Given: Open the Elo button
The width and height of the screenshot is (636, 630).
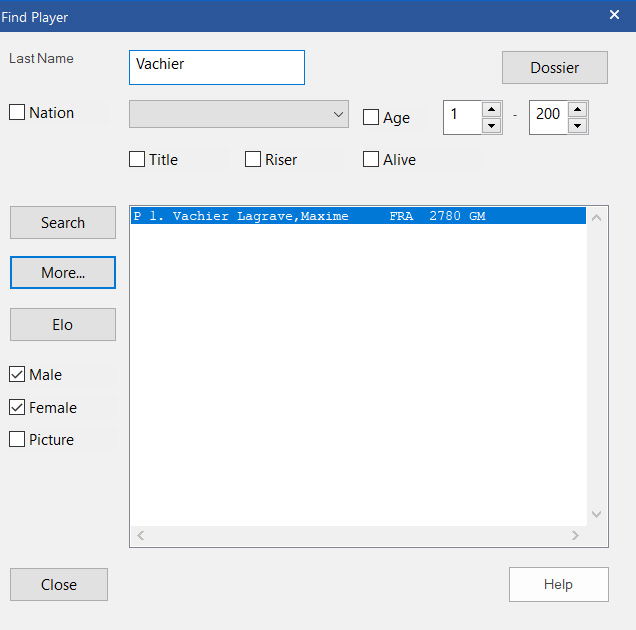Looking at the screenshot, I should point(63,324).
